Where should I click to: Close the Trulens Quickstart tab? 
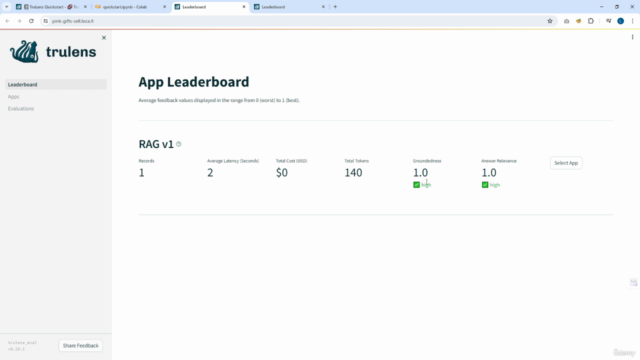(x=85, y=7)
